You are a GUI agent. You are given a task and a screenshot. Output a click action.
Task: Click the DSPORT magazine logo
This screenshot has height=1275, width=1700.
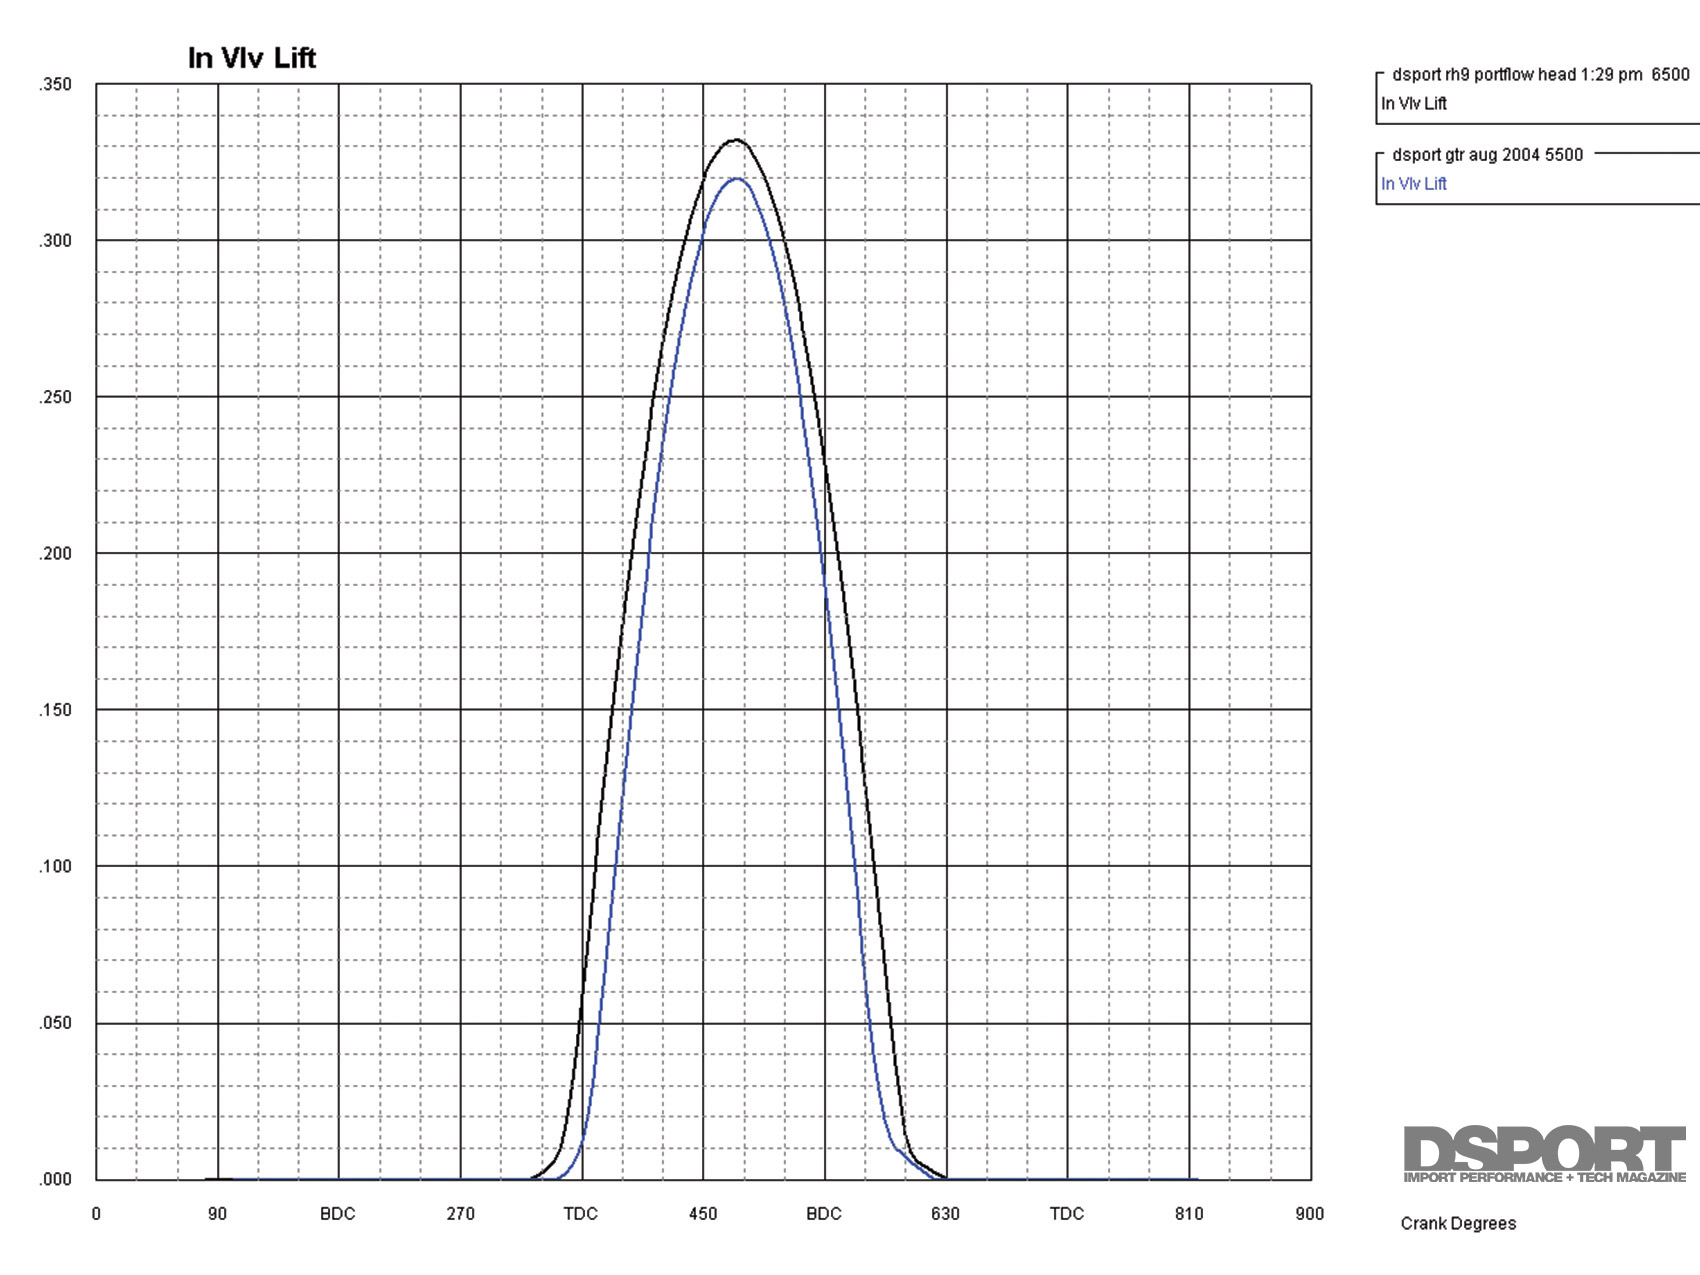click(1544, 1154)
